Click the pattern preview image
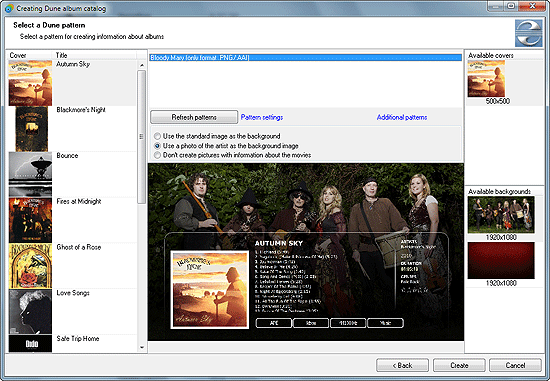This screenshot has width=550, height=381. (x=306, y=252)
